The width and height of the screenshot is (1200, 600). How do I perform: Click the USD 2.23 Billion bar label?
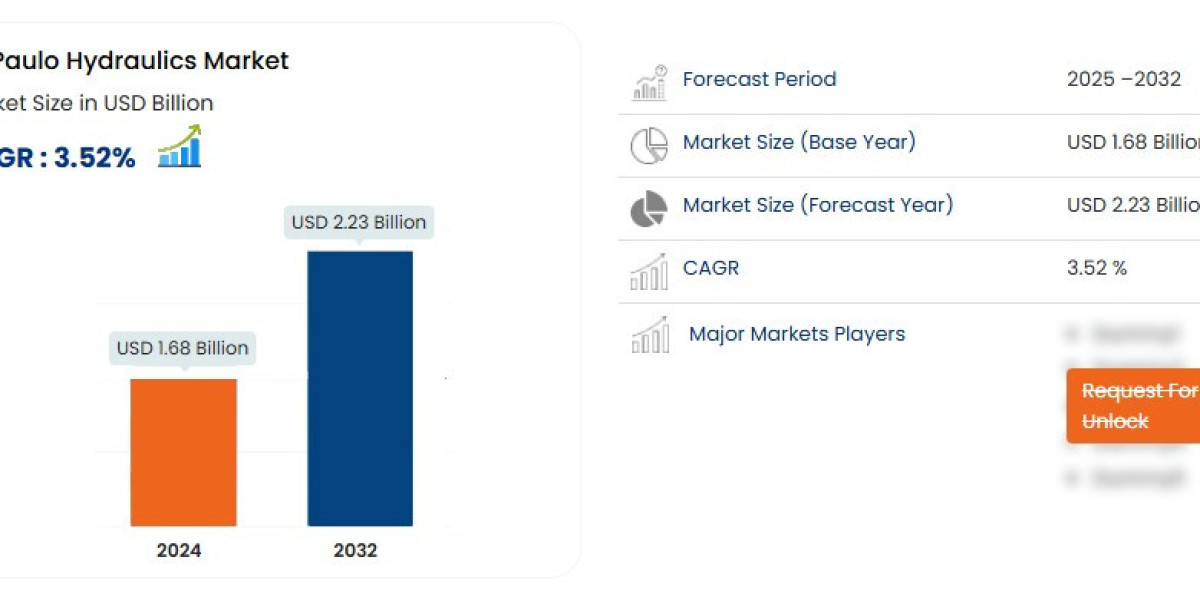(359, 222)
